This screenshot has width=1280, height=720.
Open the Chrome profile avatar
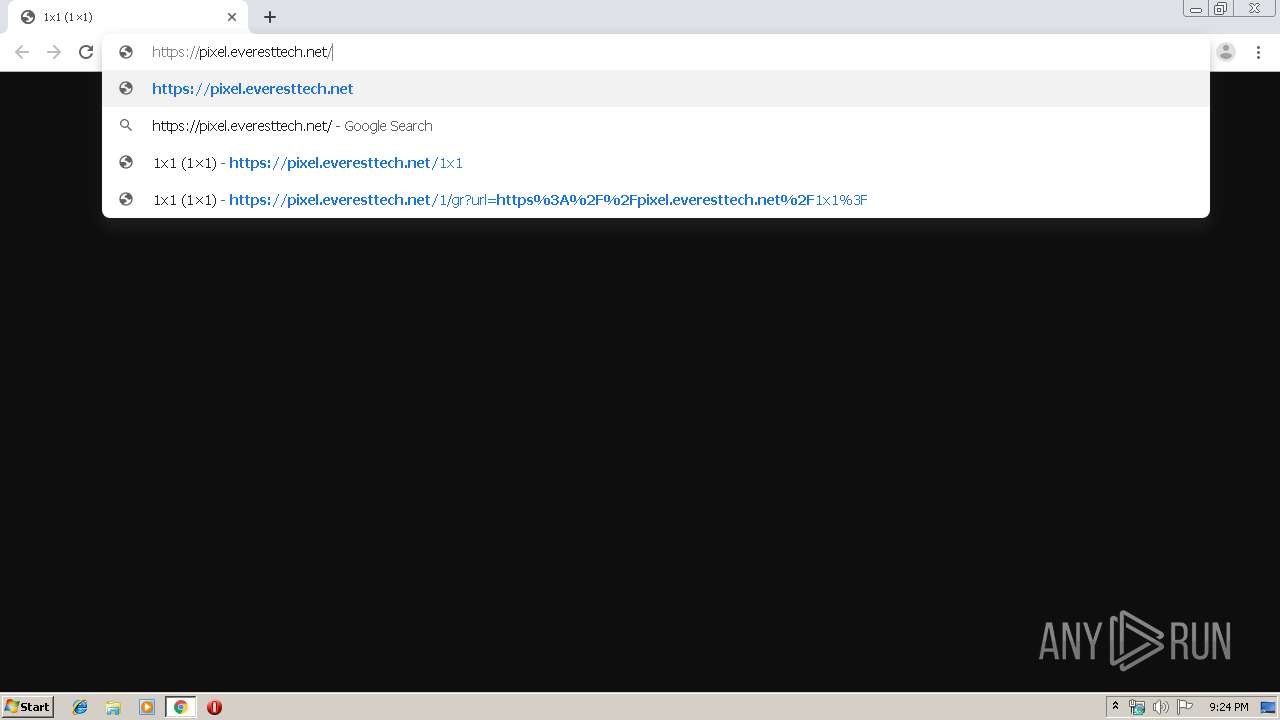pyautogui.click(x=1226, y=52)
